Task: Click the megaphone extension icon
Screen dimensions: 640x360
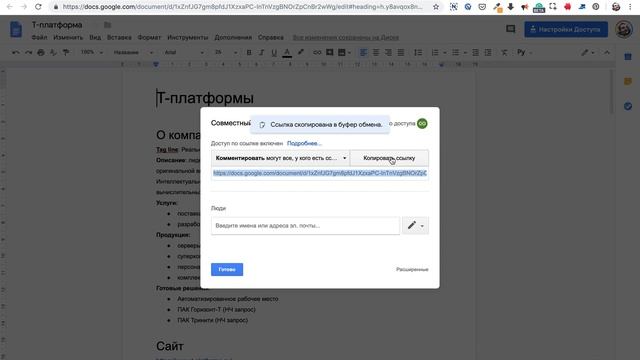Action: [x=524, y=7]
